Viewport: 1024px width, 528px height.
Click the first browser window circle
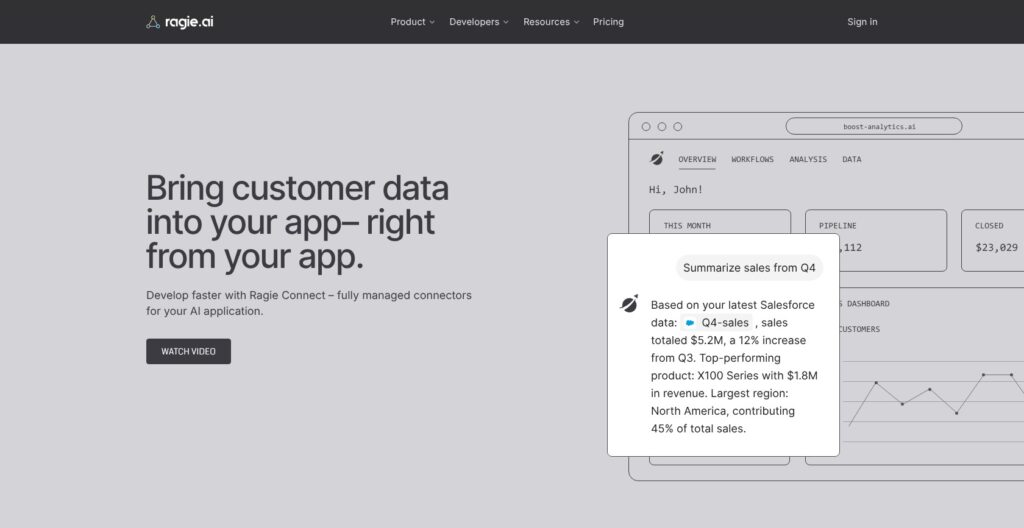pyautogui.click(x=646, y=127)
